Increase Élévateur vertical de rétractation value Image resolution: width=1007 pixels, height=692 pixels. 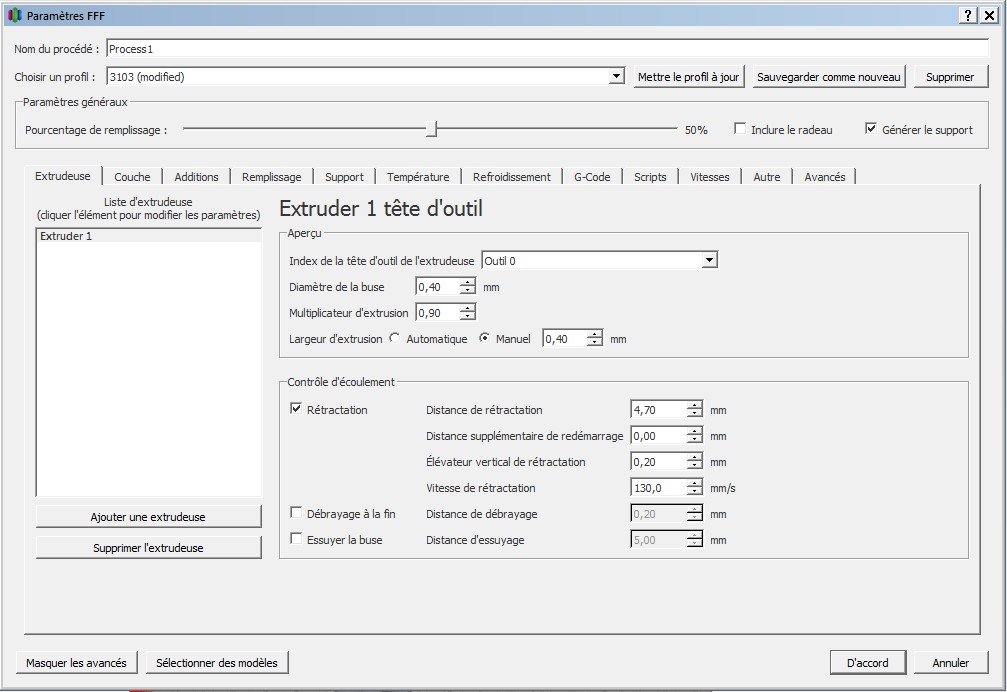695,457
